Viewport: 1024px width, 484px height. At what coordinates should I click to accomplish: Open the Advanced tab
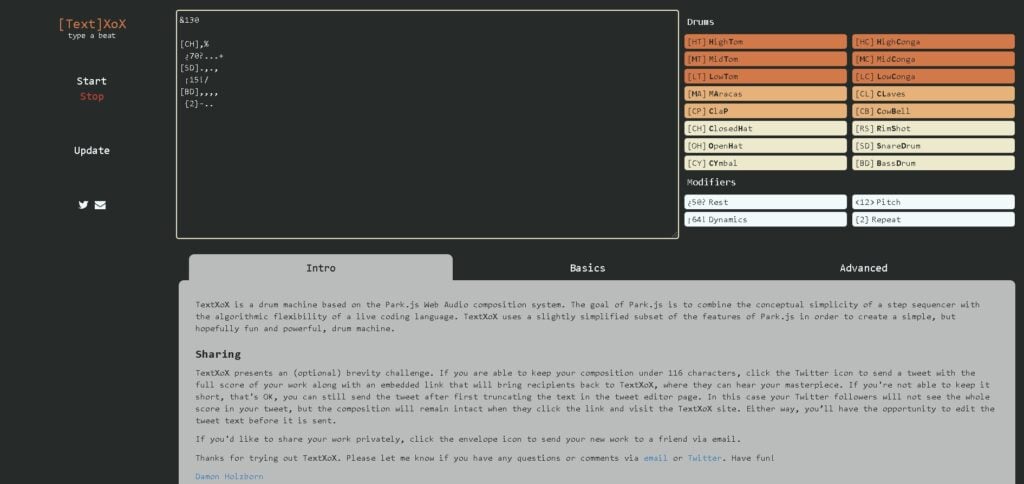point(863,268)
